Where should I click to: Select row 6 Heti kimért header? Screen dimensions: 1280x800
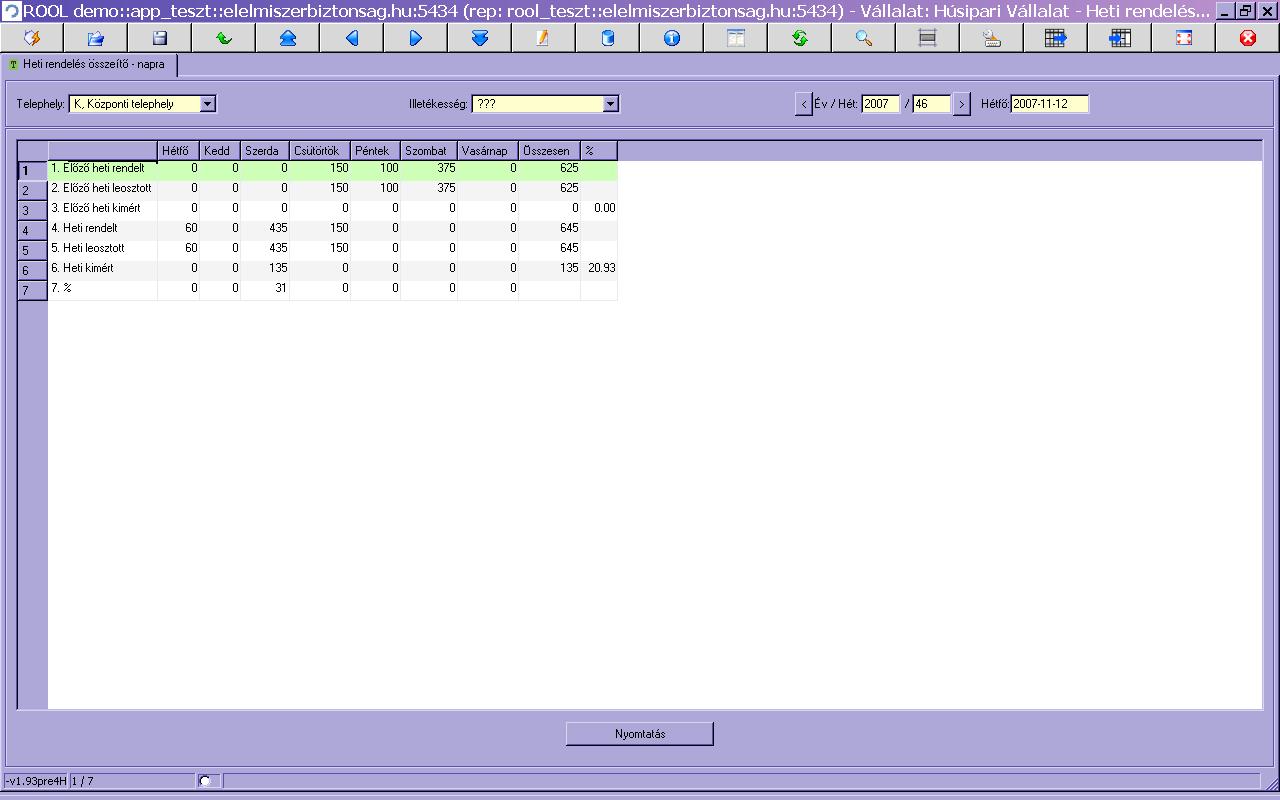33,270
